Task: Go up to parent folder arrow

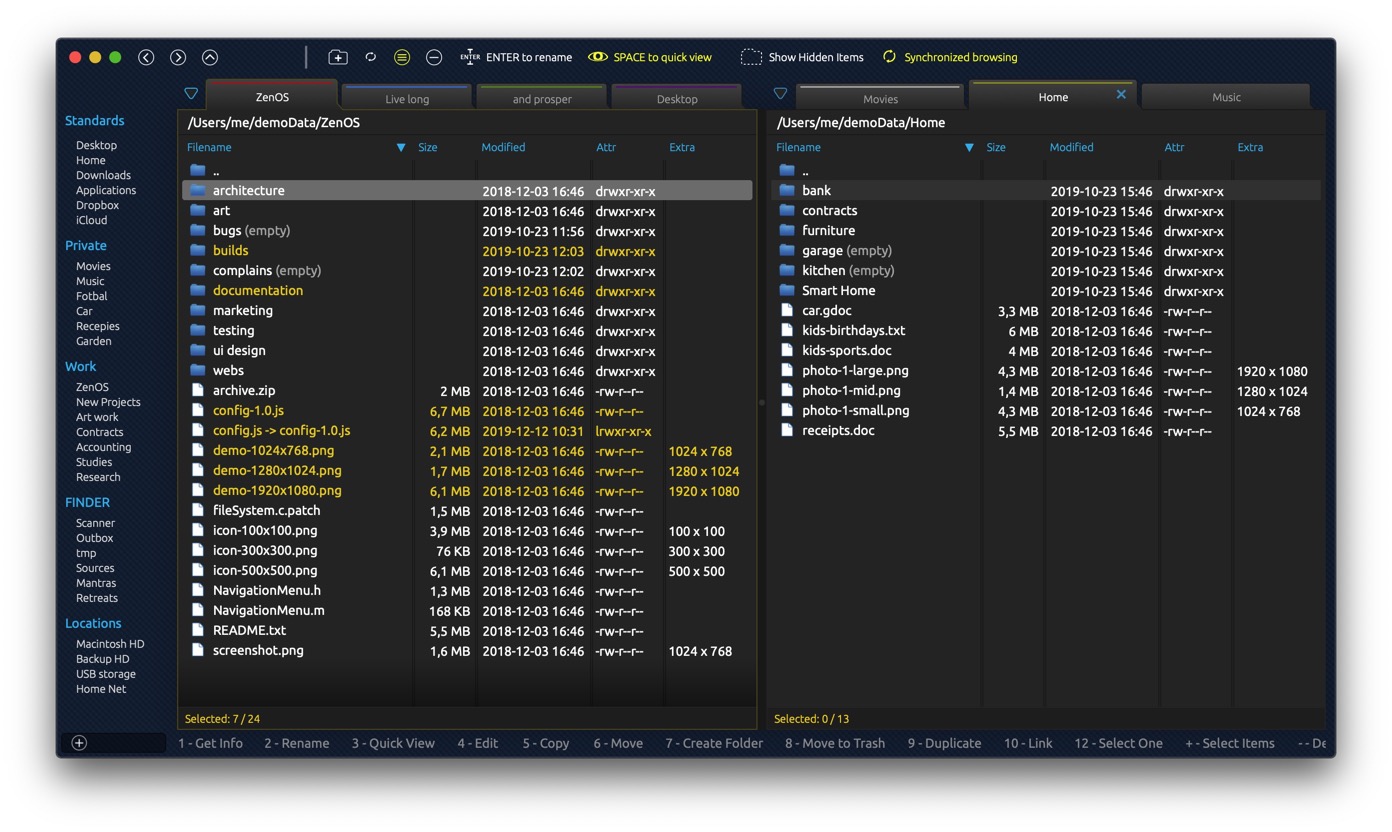Action: point(210,58)
